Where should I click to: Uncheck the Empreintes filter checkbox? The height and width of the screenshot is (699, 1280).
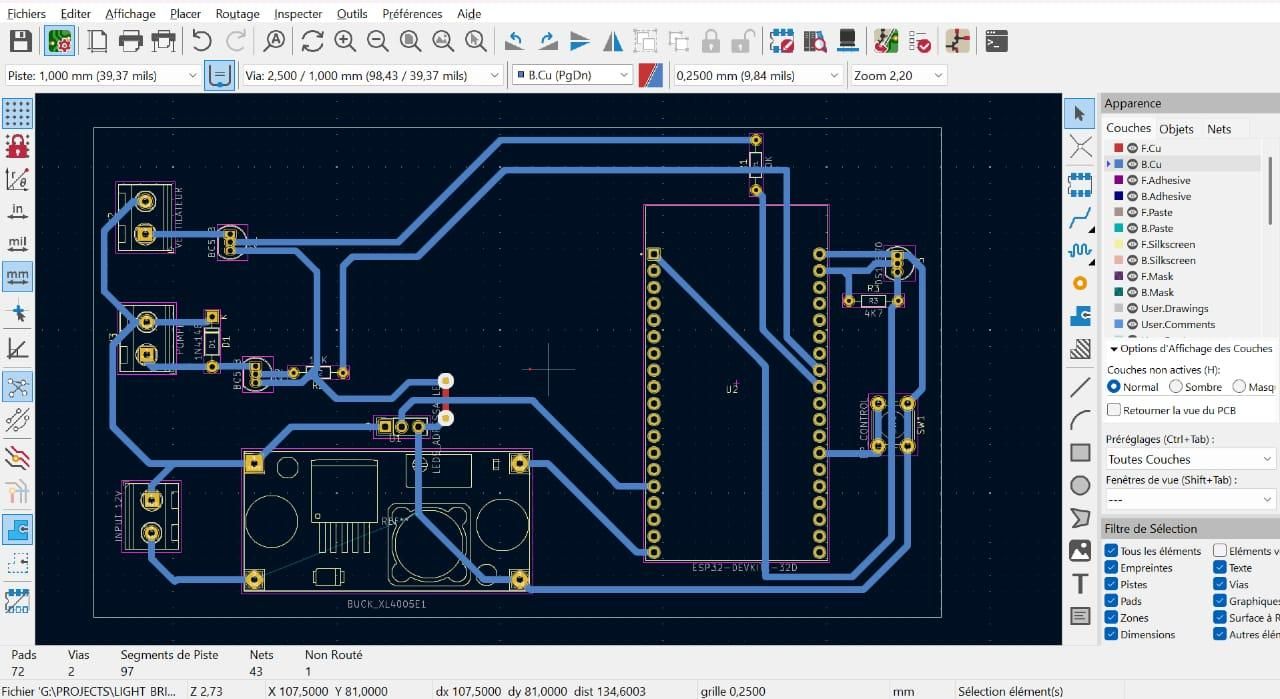click(1111, 568)
